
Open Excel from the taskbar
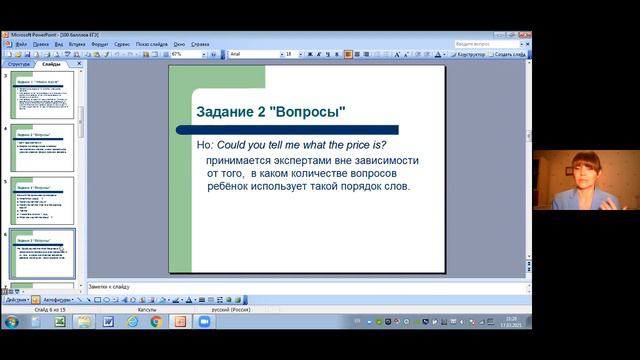(x=60, y=322)
